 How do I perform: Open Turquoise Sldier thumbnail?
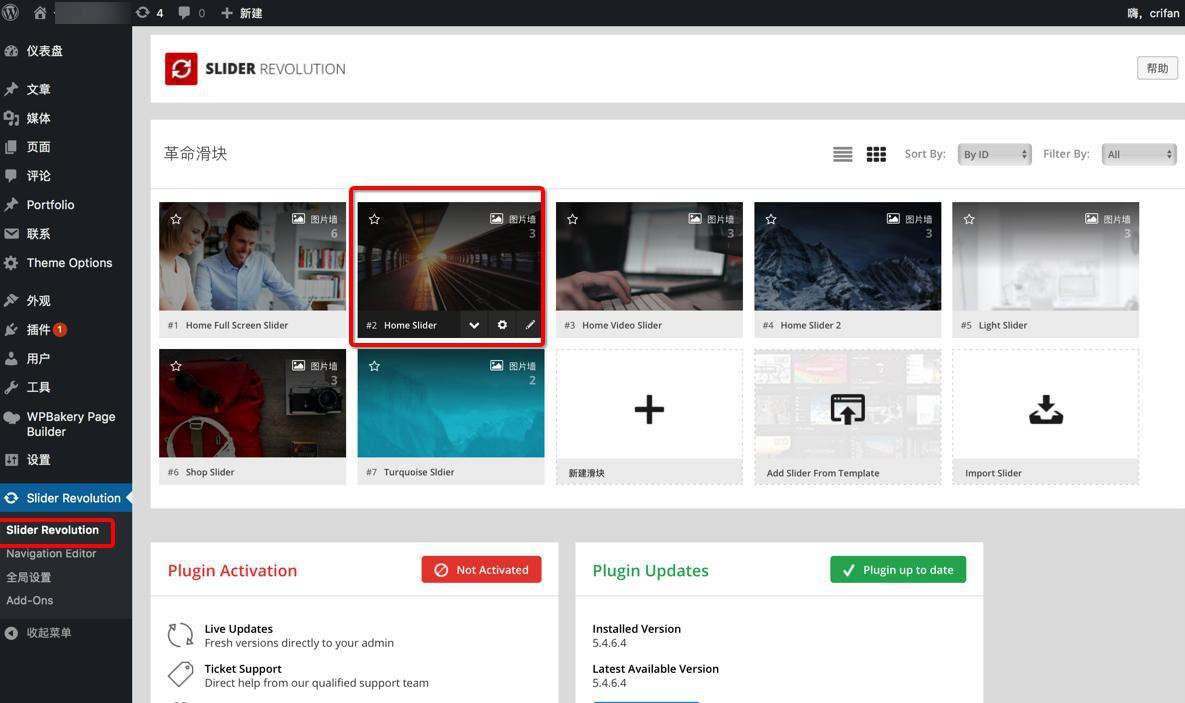[x=450, y=403]
